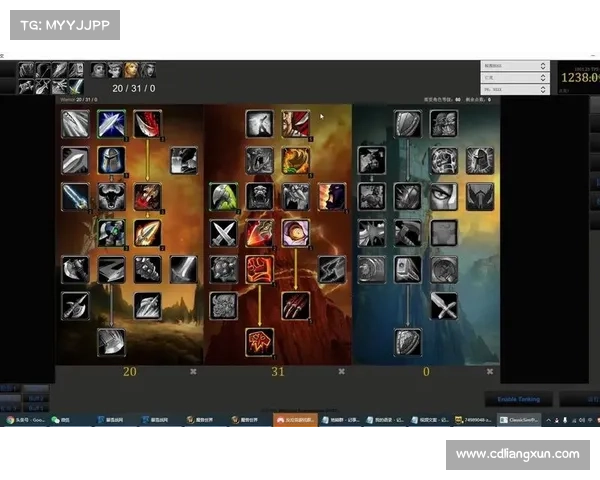Image resolution: width=600 pixels, height=480 pixels.
Task: Switch to the ClassicSim taskbar item
Action: (x=519, y=420)
